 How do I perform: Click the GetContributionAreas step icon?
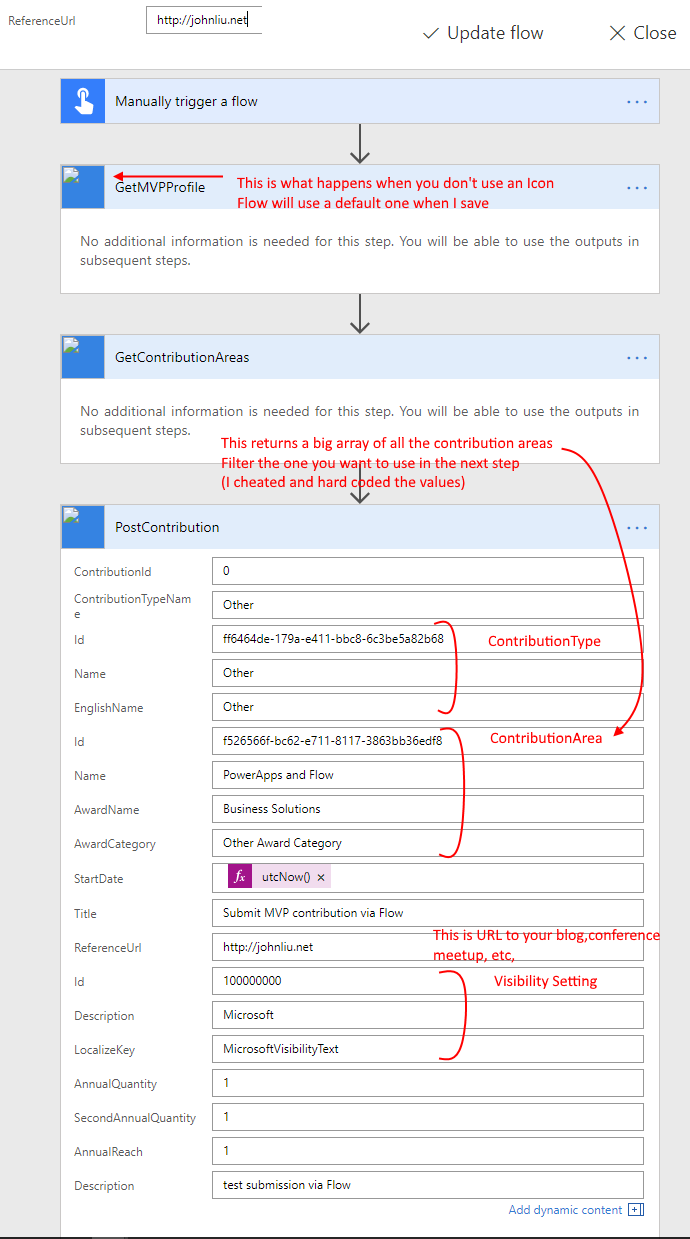click(83, 357)
